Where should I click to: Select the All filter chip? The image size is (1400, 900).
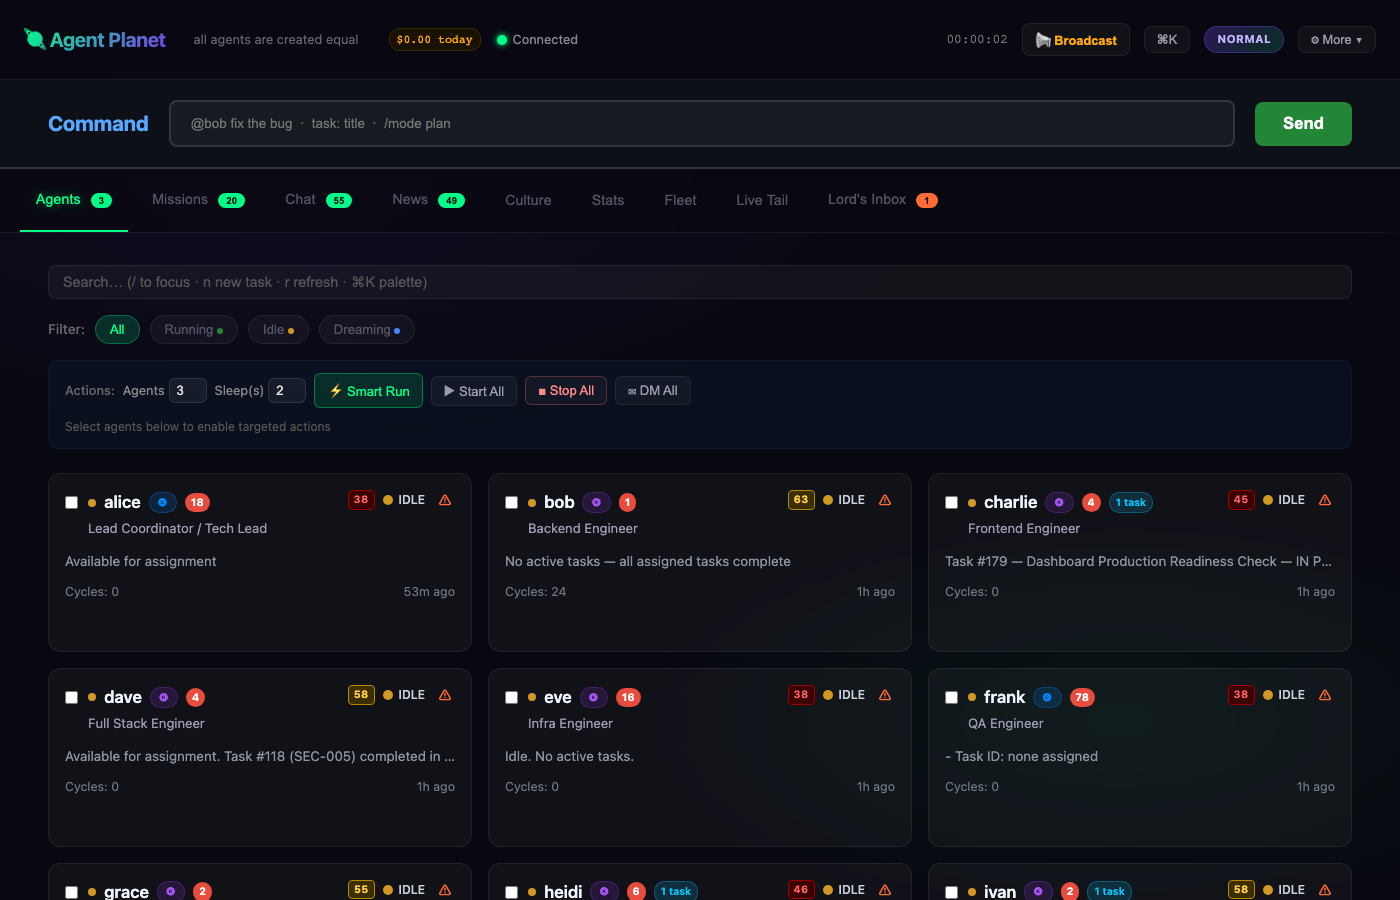point(117,329)
